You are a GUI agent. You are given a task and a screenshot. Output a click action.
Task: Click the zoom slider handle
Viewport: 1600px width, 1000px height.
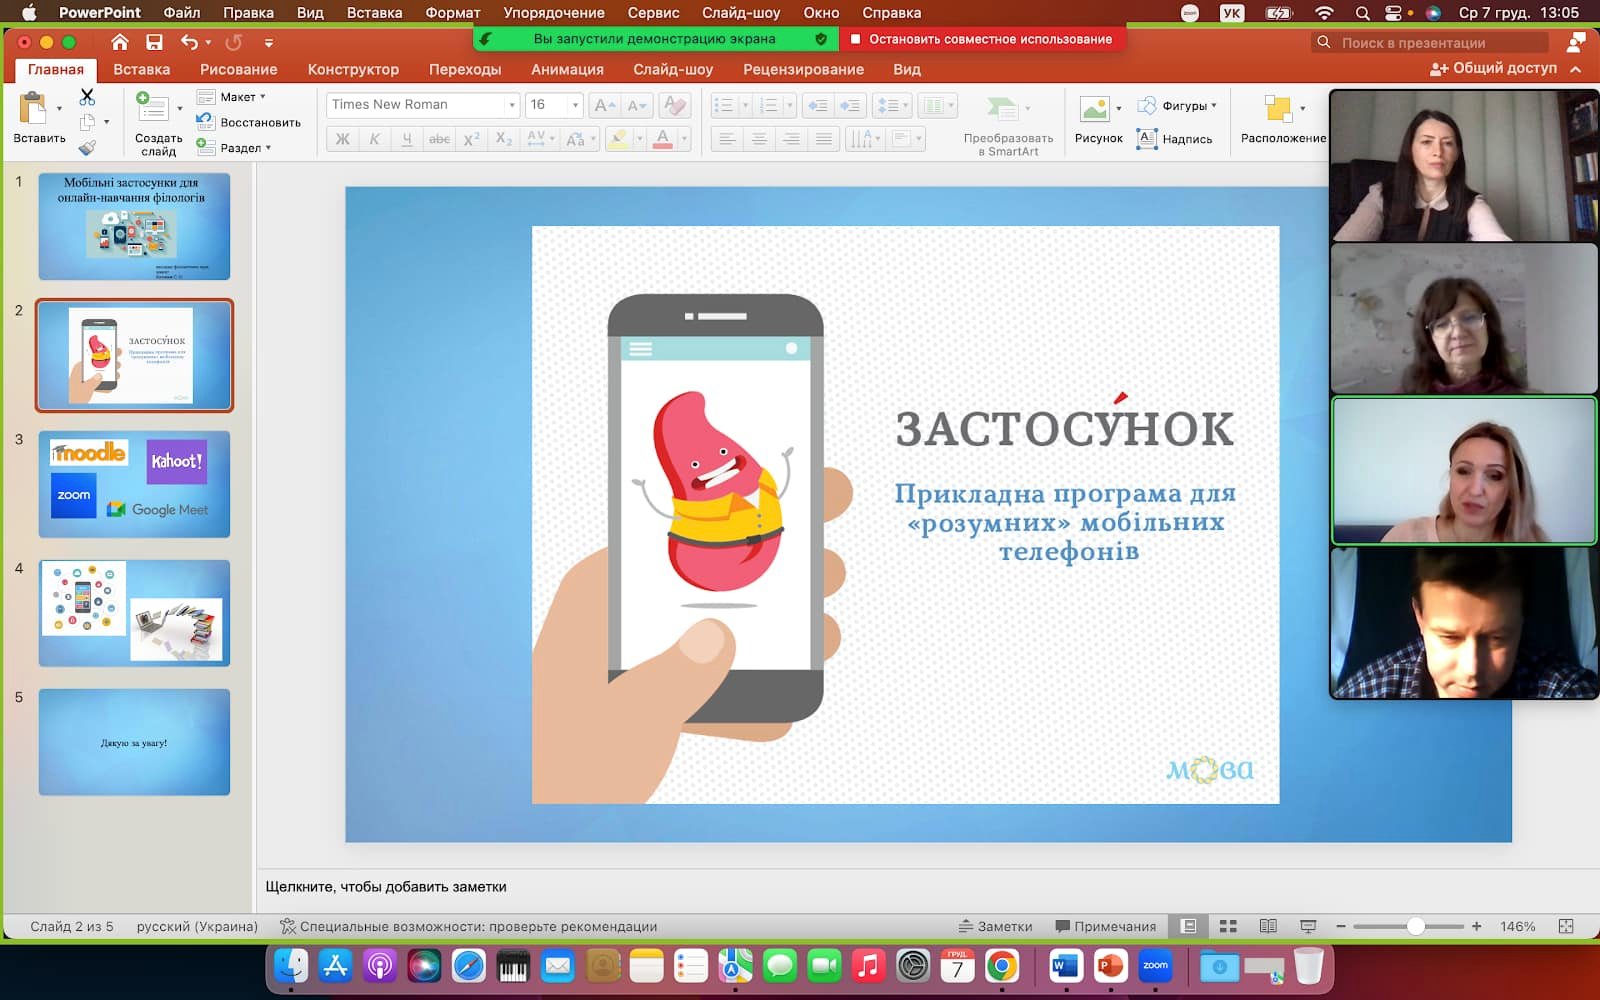[1415, 926]
